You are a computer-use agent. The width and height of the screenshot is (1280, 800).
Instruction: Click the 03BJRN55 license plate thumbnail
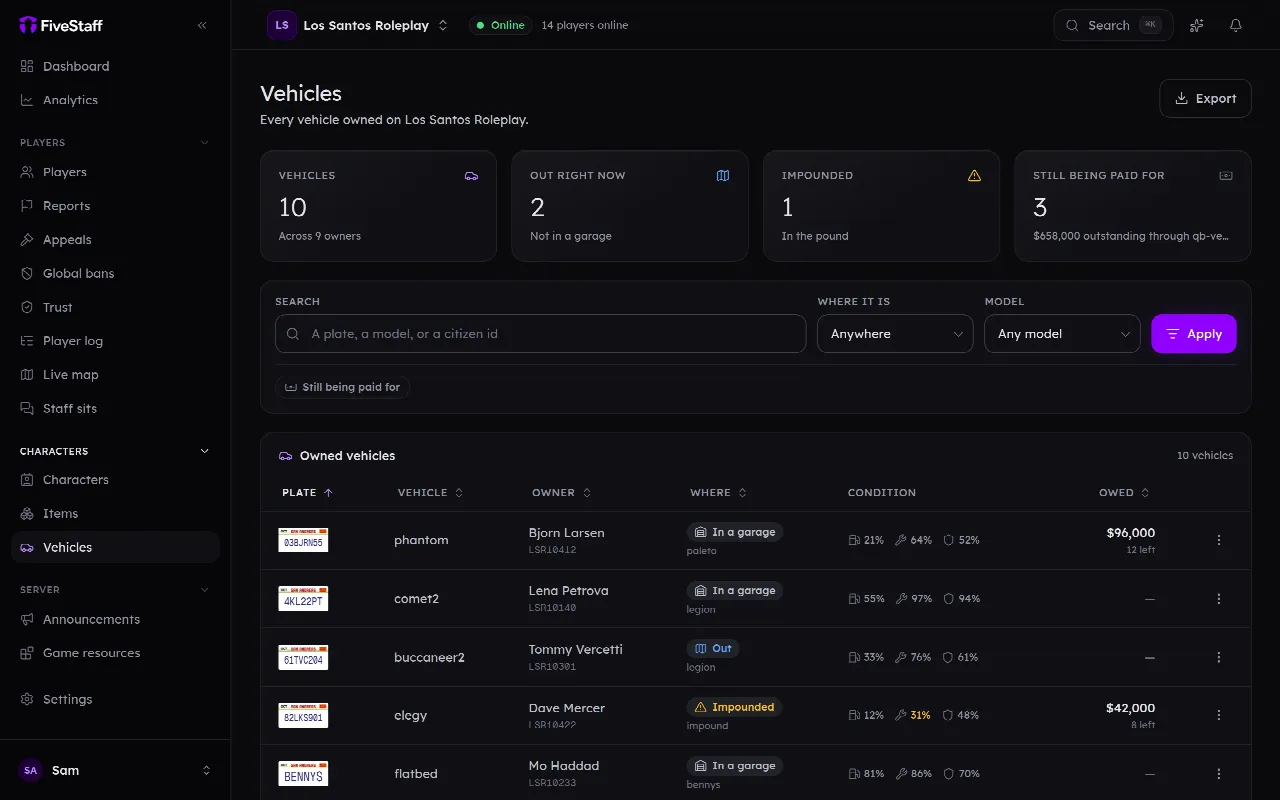(303, 540)
